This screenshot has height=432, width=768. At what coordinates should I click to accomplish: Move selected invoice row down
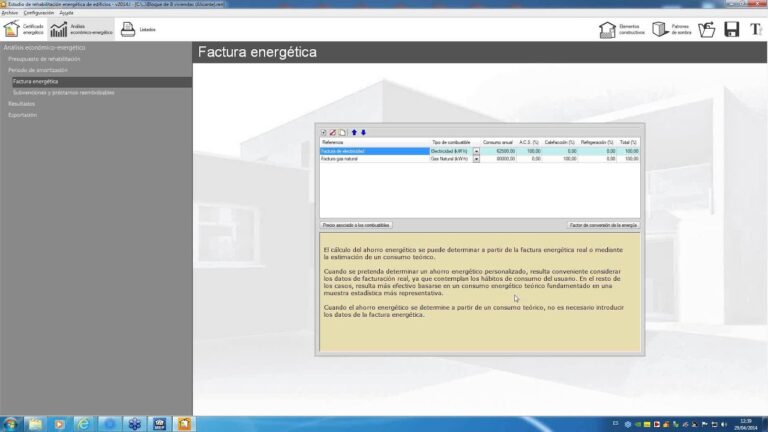click(x=364, y=132)
